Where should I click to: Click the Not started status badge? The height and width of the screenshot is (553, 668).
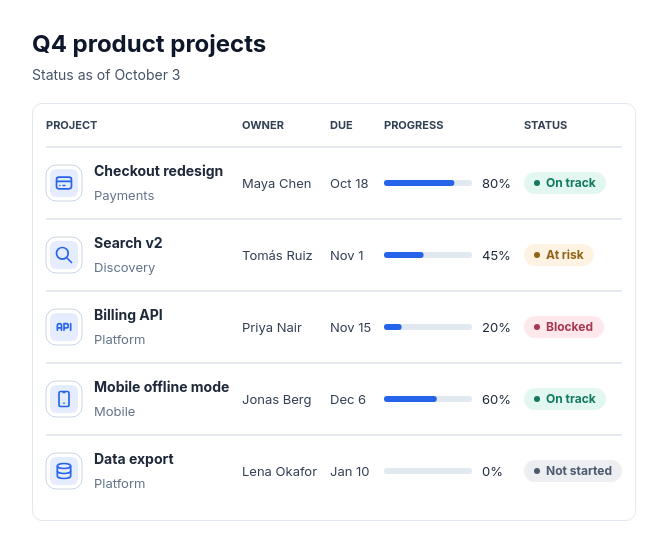(573, 471)
